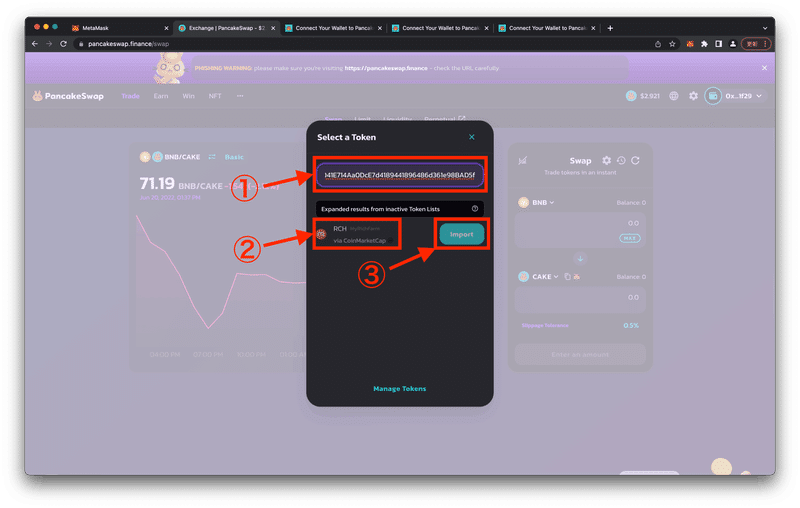Viewport: 800px width, 508px height.
Task: Bookmark this page with the star
Action: (x=672, y=44)
